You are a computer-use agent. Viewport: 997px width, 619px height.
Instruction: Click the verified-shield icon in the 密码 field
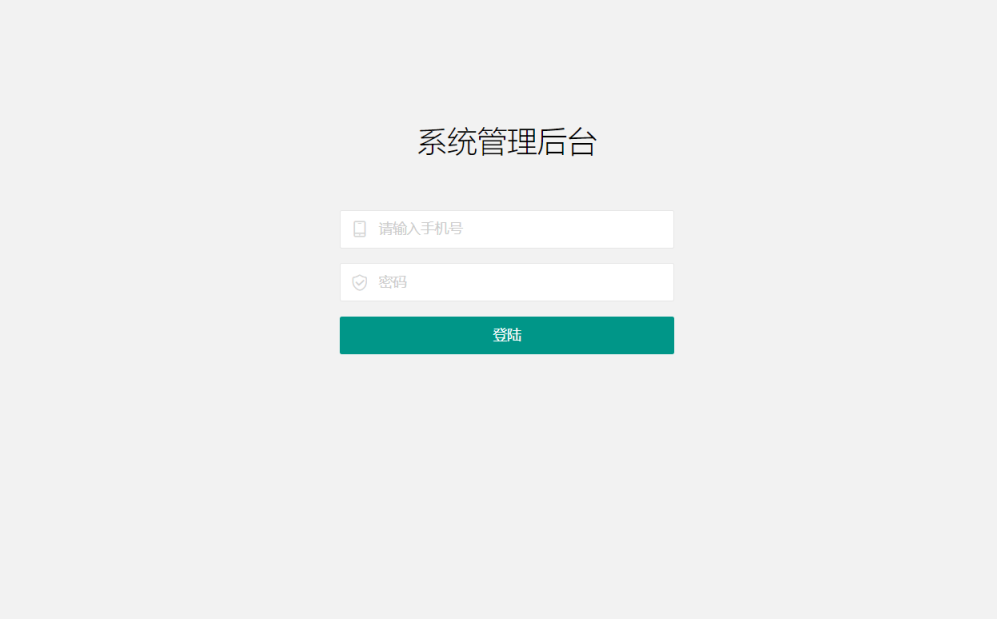point(359,282)
